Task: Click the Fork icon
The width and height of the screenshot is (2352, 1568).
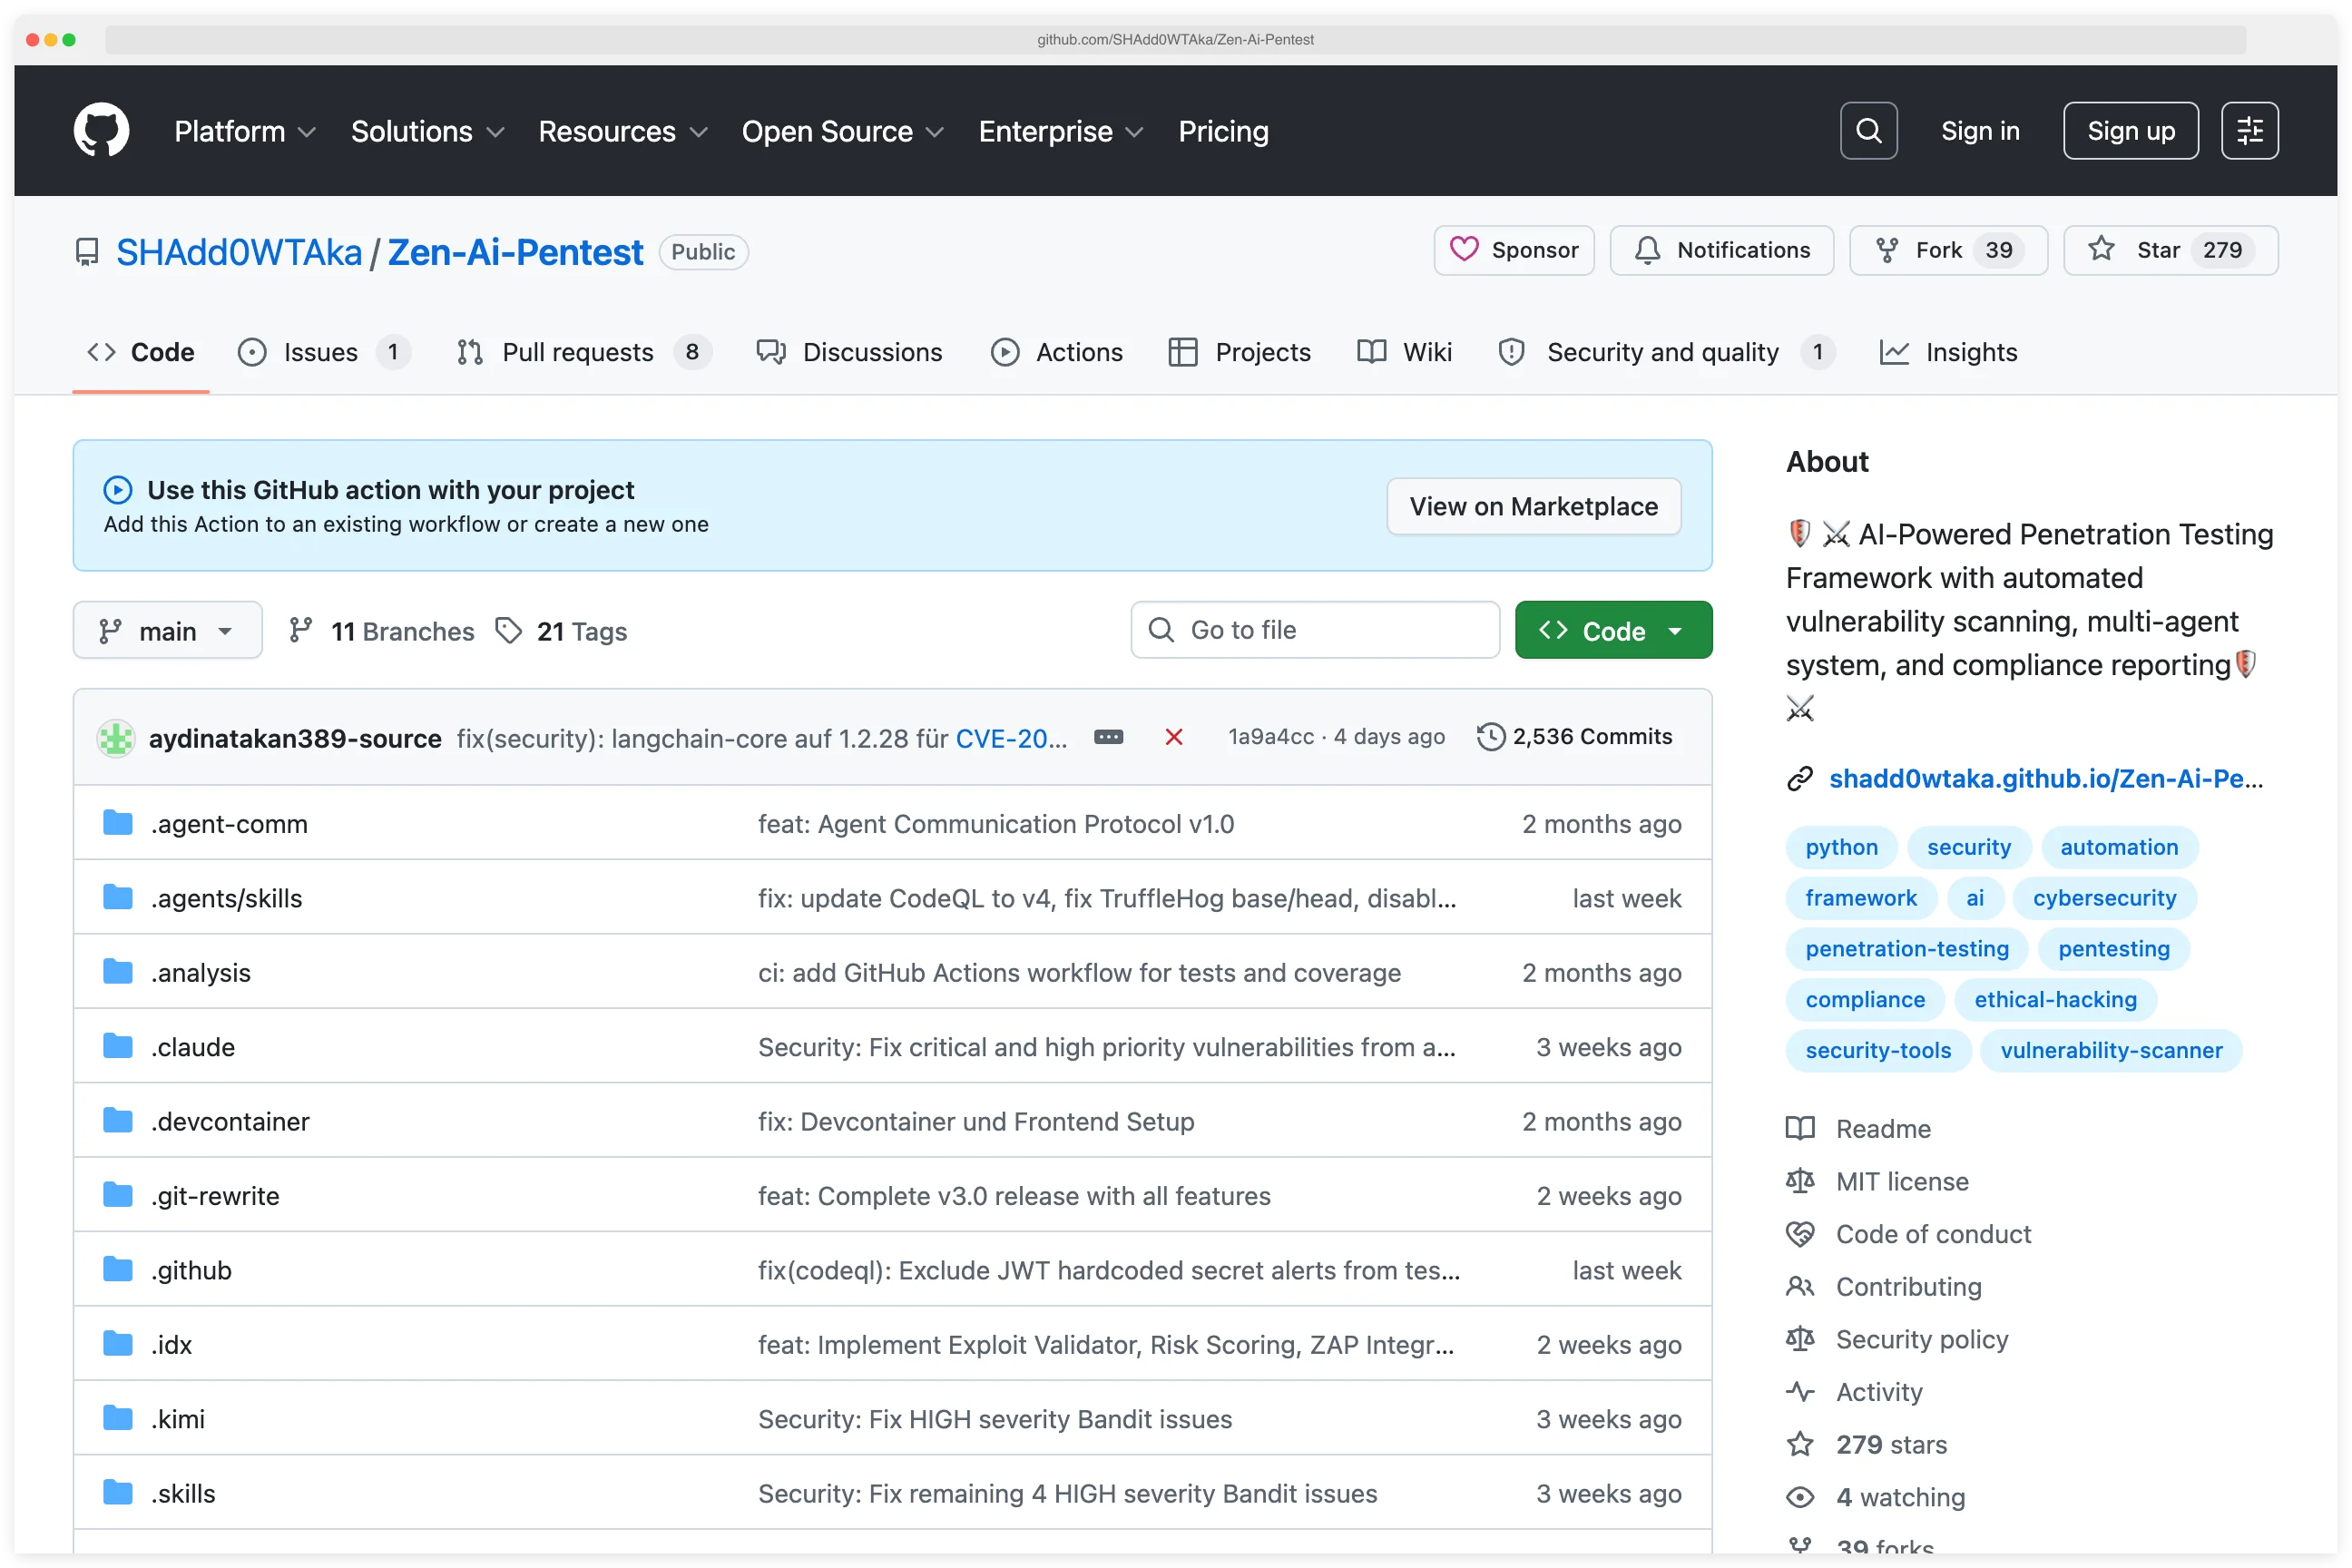Action: [1887, 250]
